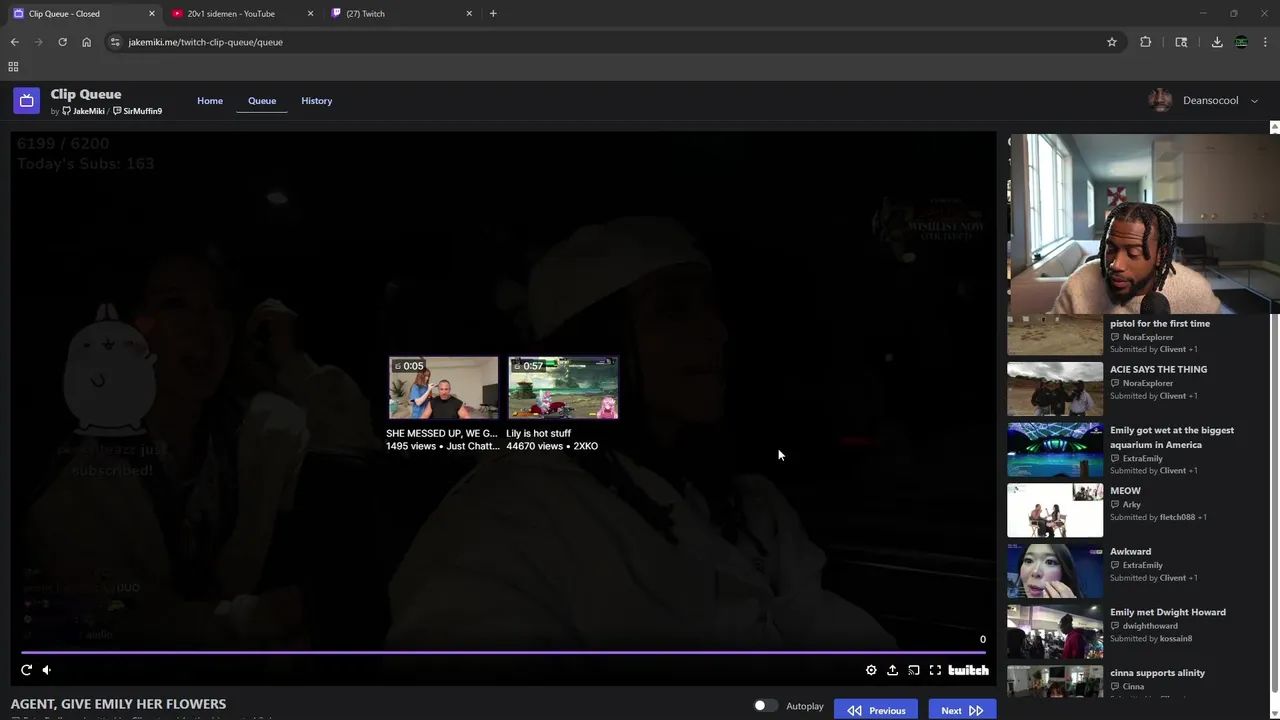The width and height of the screenshot is (1280, 720).
Task: Open the browser menu (three dots)
Action: tap(1266, 42)
